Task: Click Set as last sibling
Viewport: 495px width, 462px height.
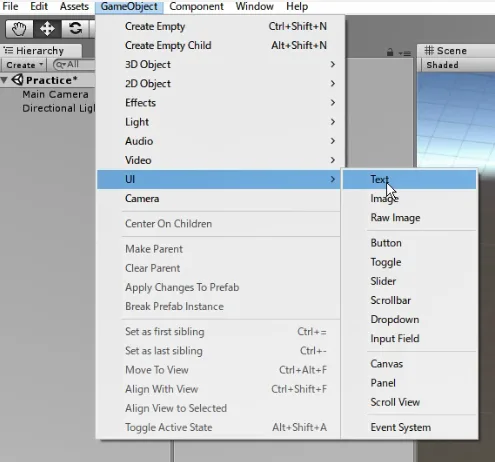Action: click(x=219, y=351)
